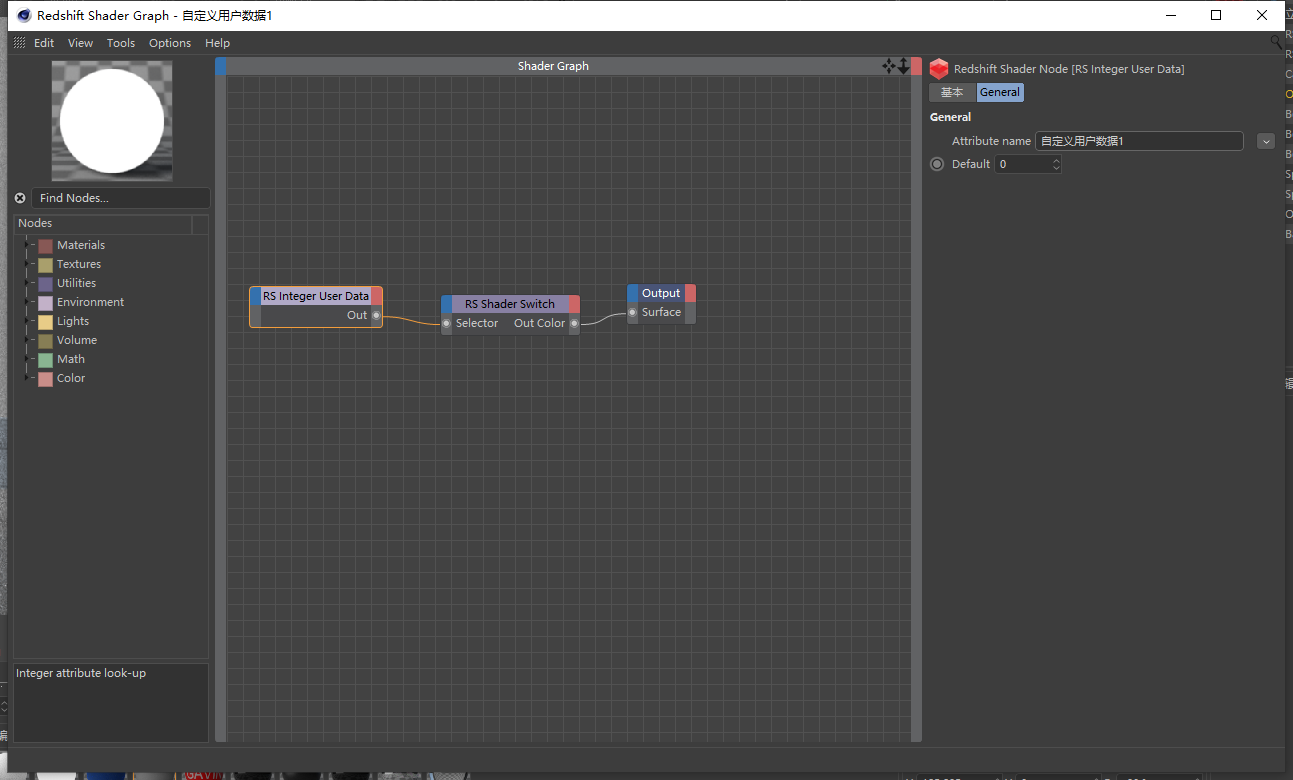The width and height of the screenshot is (1293, 780).
Task: Click the red corner square of the Shader Graph header
Action: [x=916, y=66]
